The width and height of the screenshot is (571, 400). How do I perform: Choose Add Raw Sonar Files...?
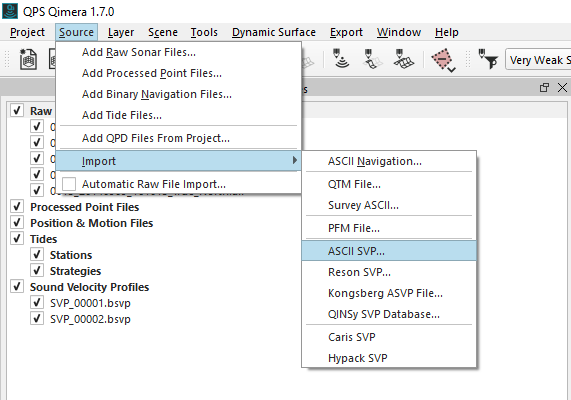[x=138, y=52]
